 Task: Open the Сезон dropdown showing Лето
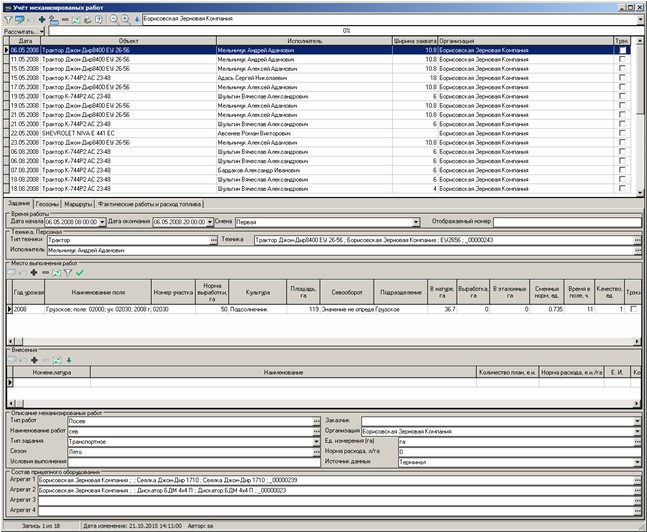[317, 451]
